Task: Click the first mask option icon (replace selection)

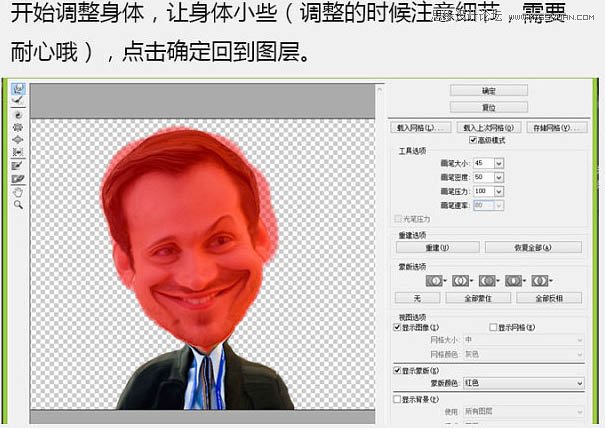Action: coord(436,281)
